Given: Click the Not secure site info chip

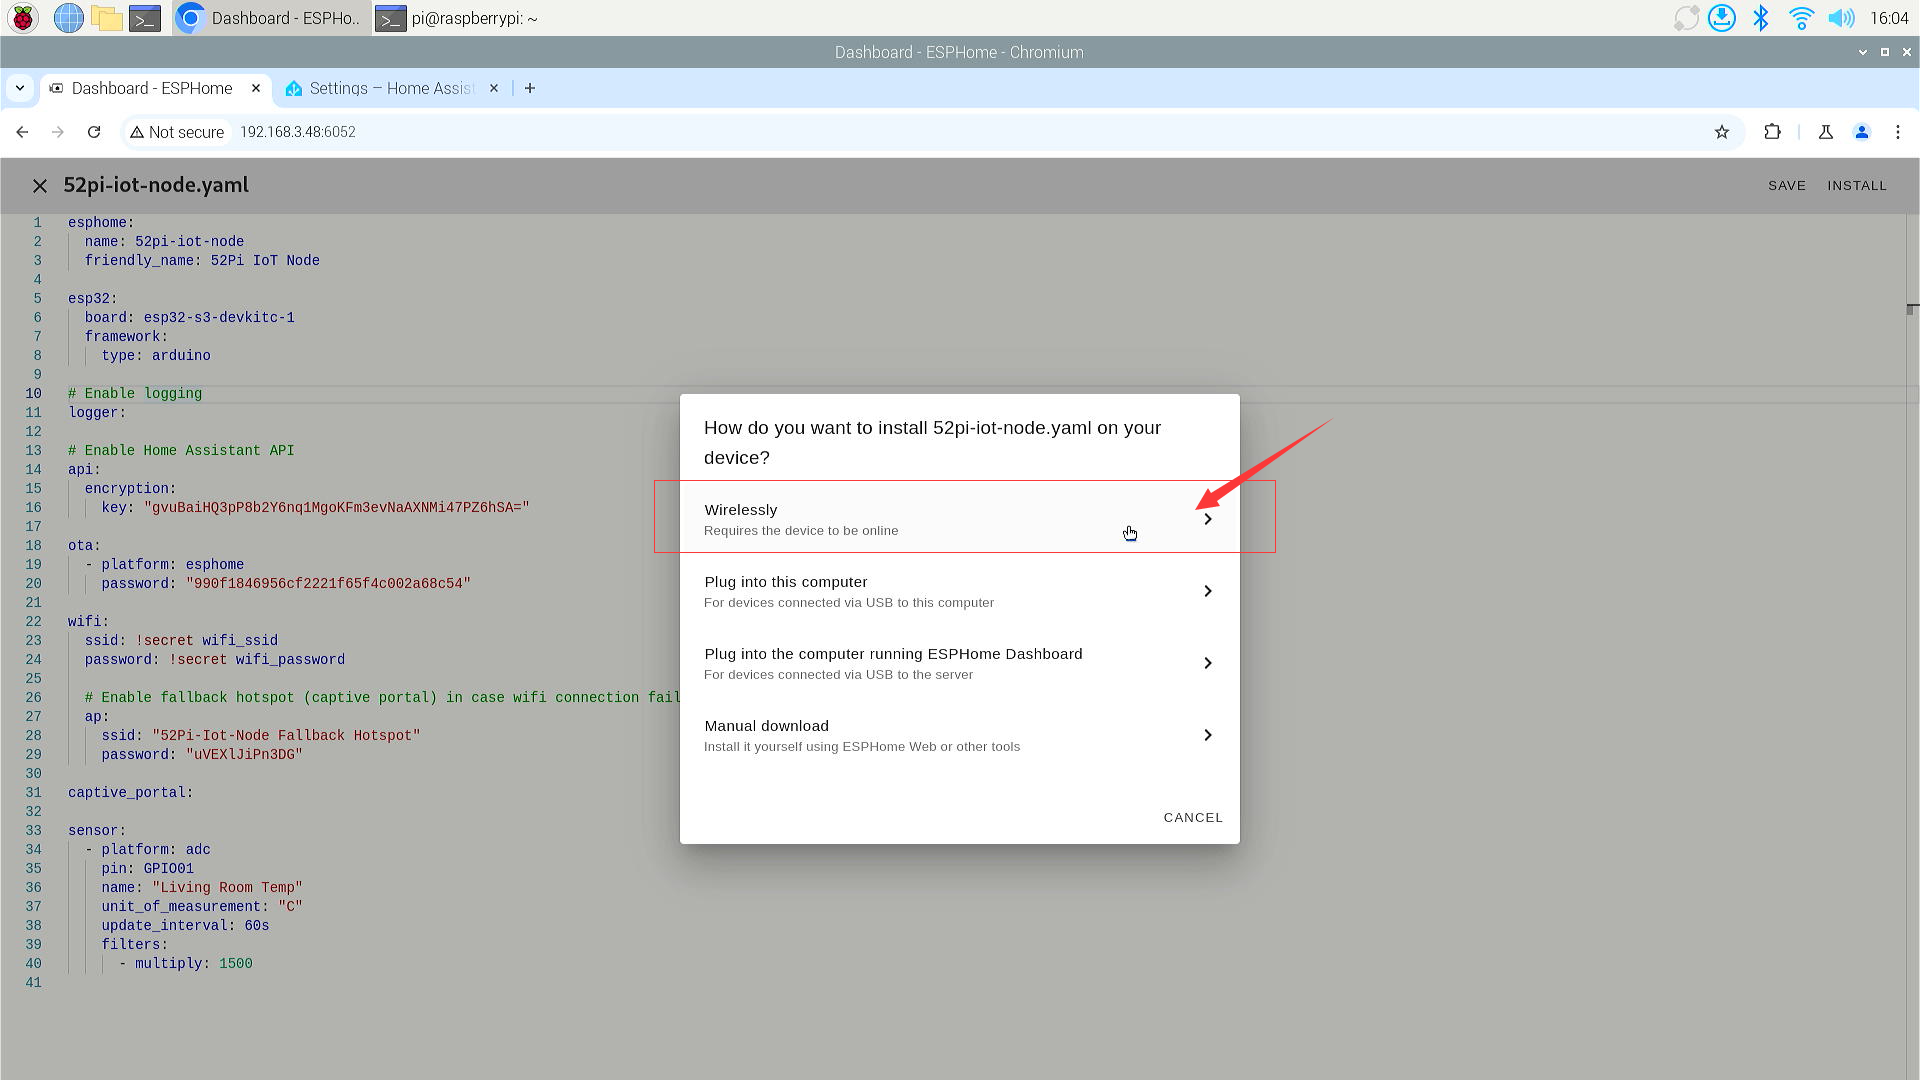Looking at the screenshot, I should [177, 132].
